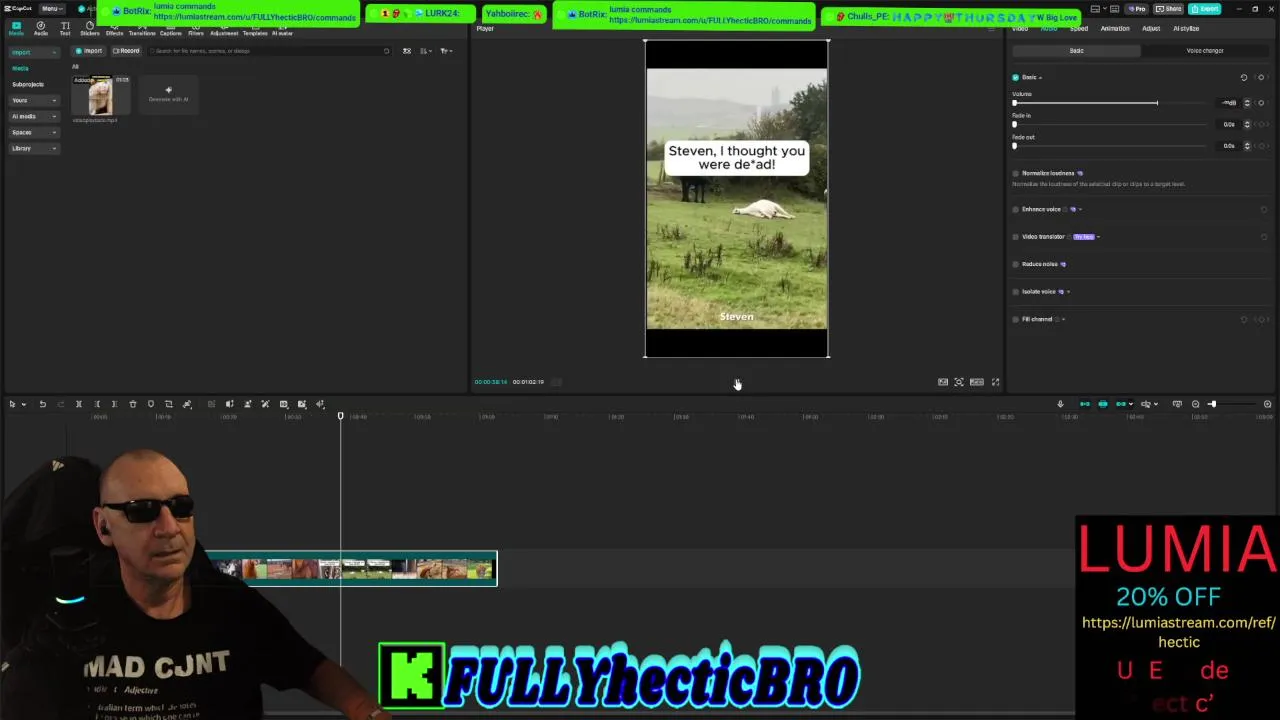Add keyframe for Volume
This screenshot has height=720, width=1280.
(x=1261, y=103)
